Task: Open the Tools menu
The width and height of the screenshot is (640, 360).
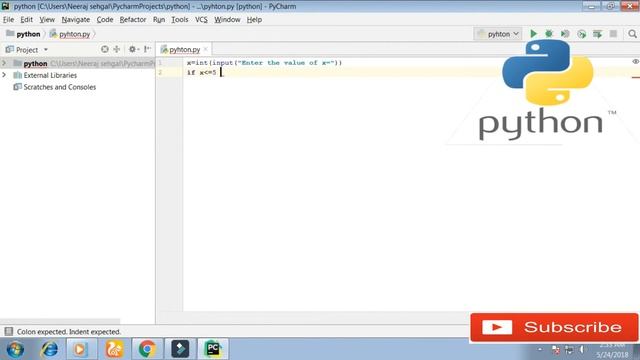Action: 180,20
